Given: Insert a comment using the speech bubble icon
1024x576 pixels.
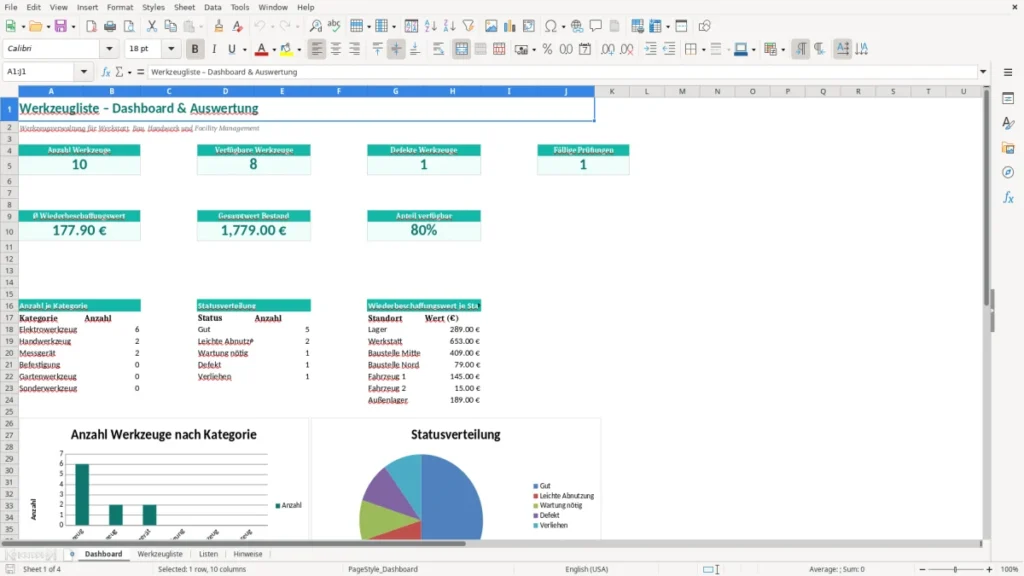Looking at the screenshot, I should [x=596, y=26].
